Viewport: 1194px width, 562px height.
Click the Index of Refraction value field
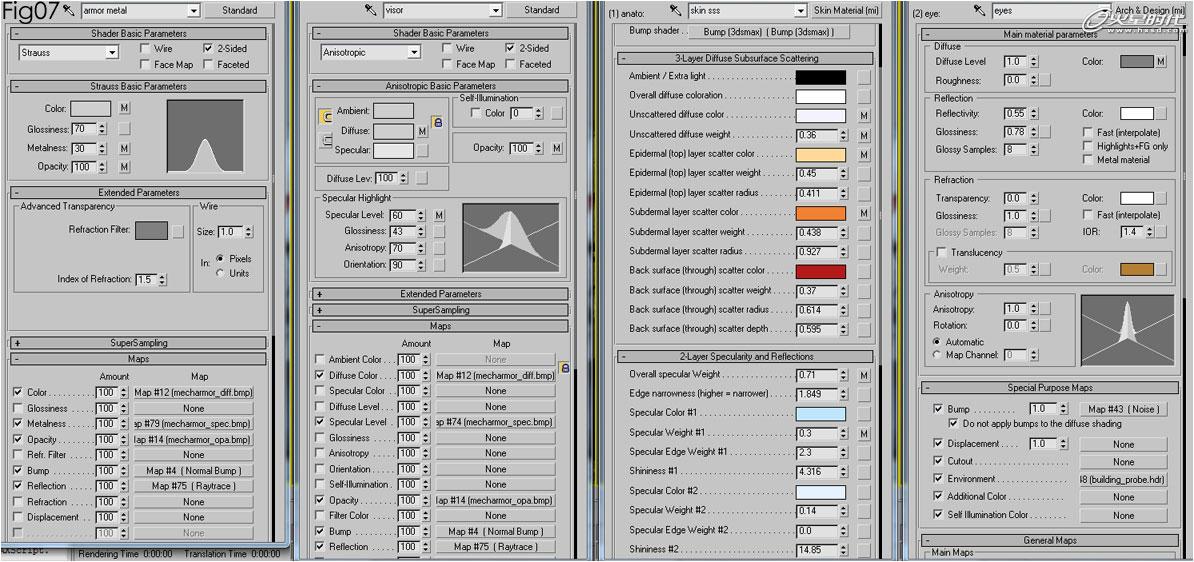pos(145,279)
